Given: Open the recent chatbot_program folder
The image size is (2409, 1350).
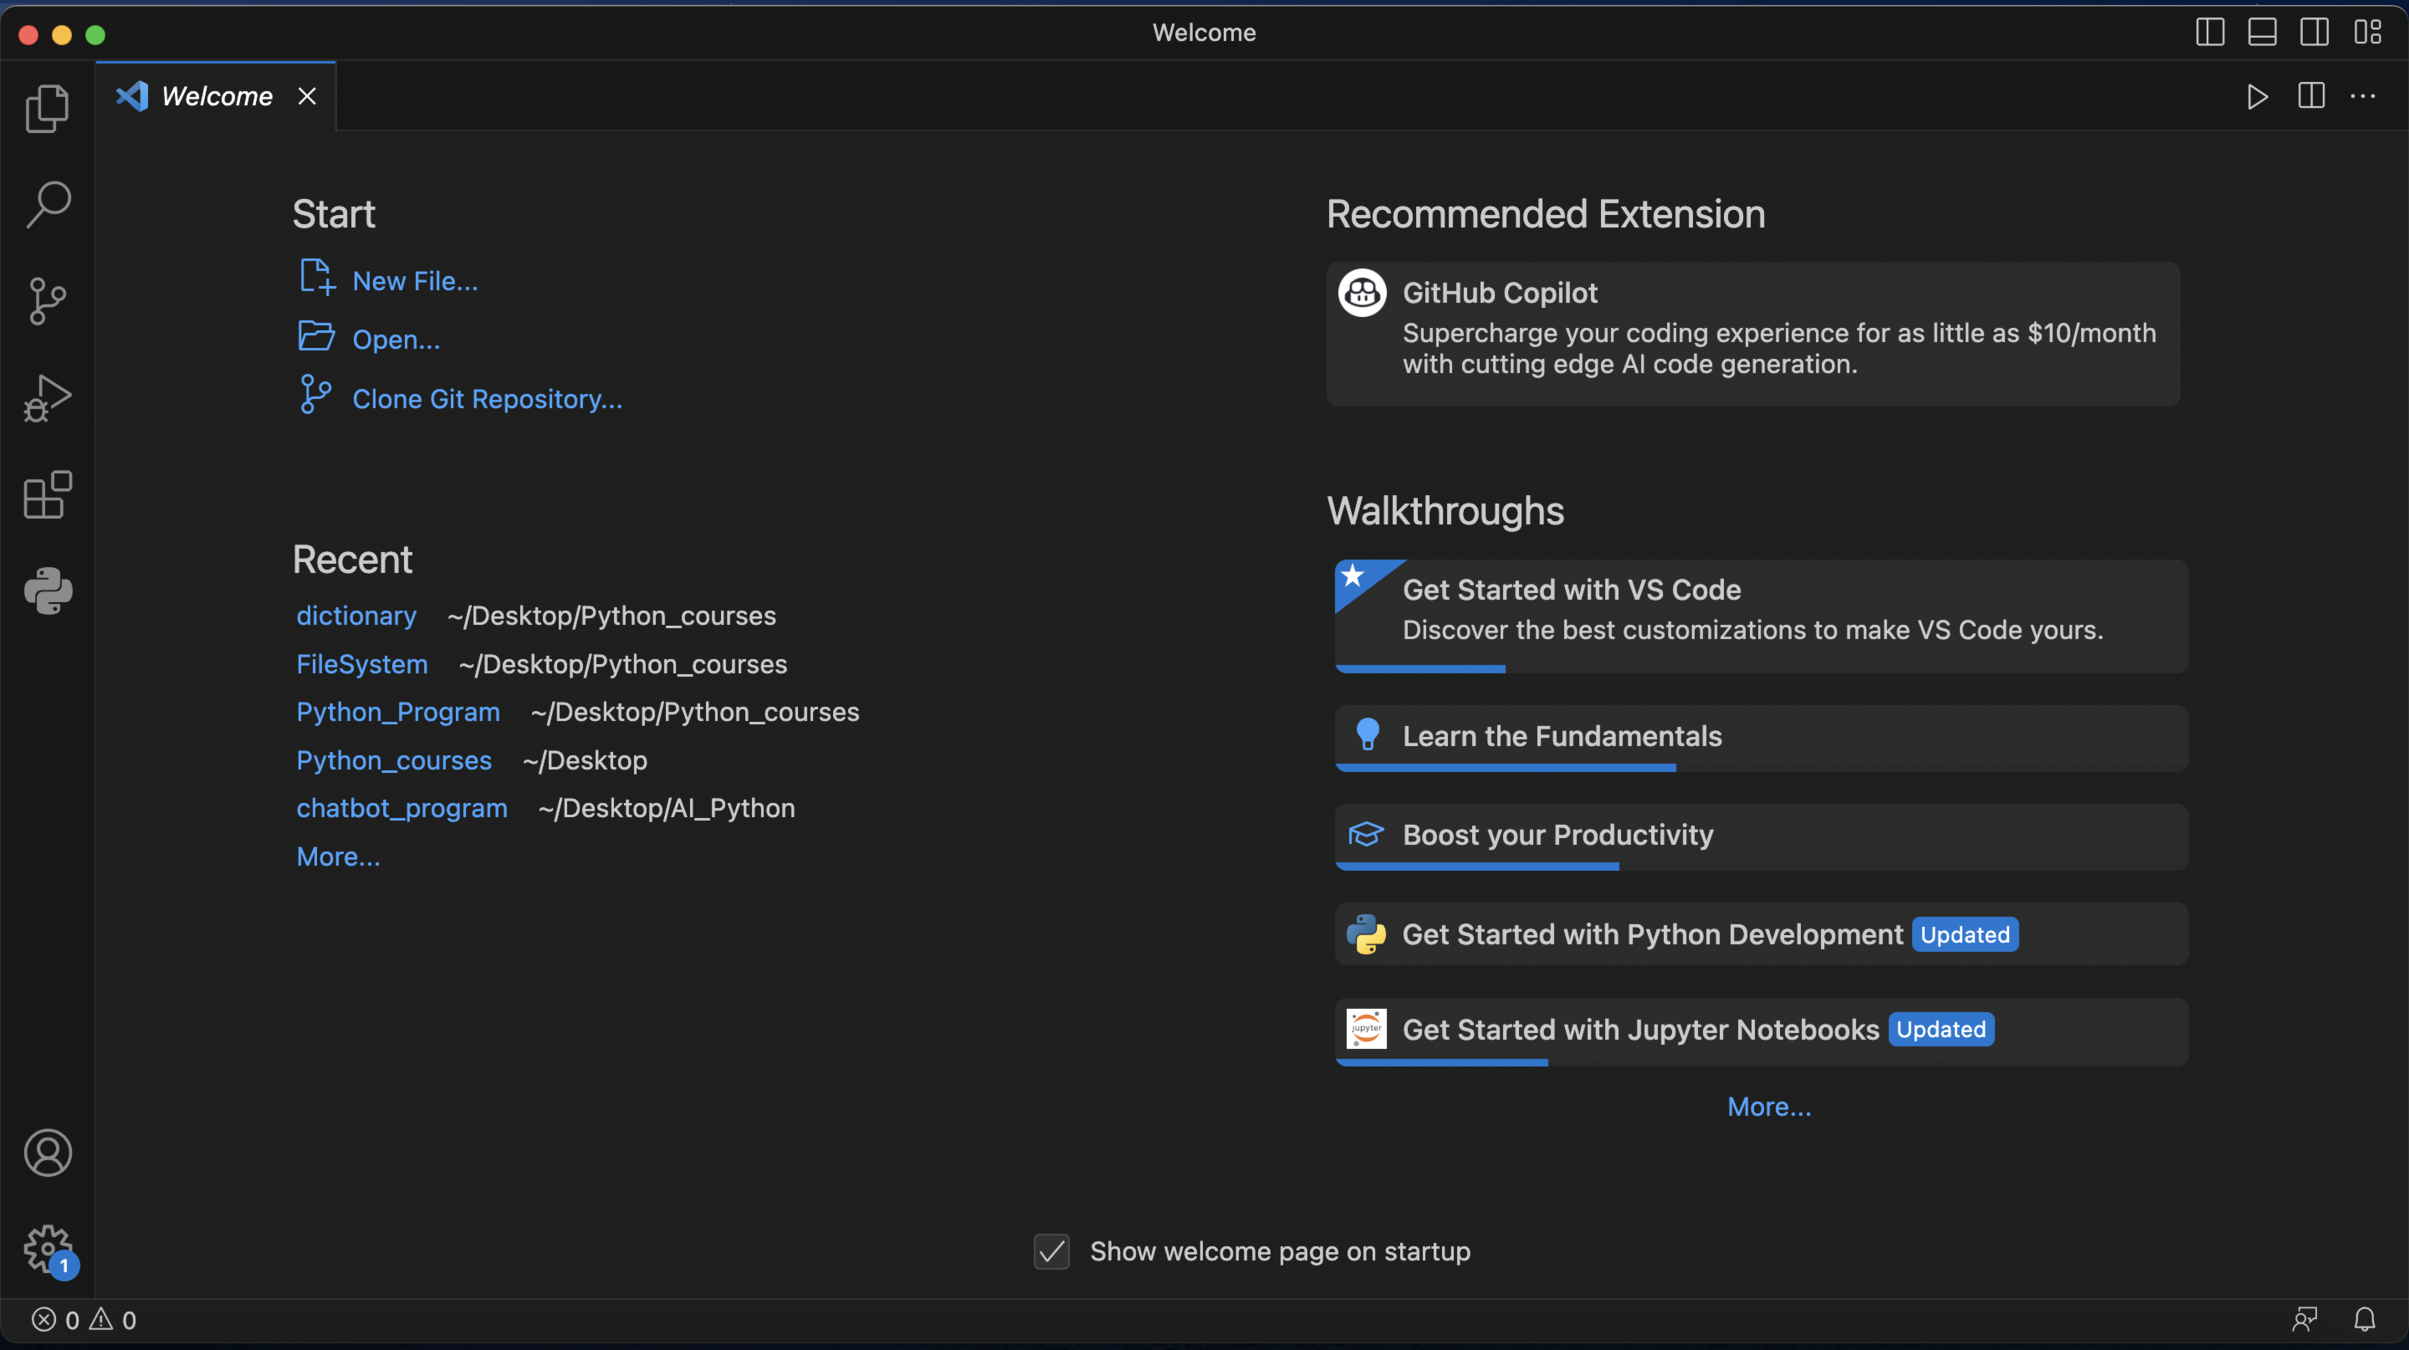Looking at the screenshot, I should point(401,808).
